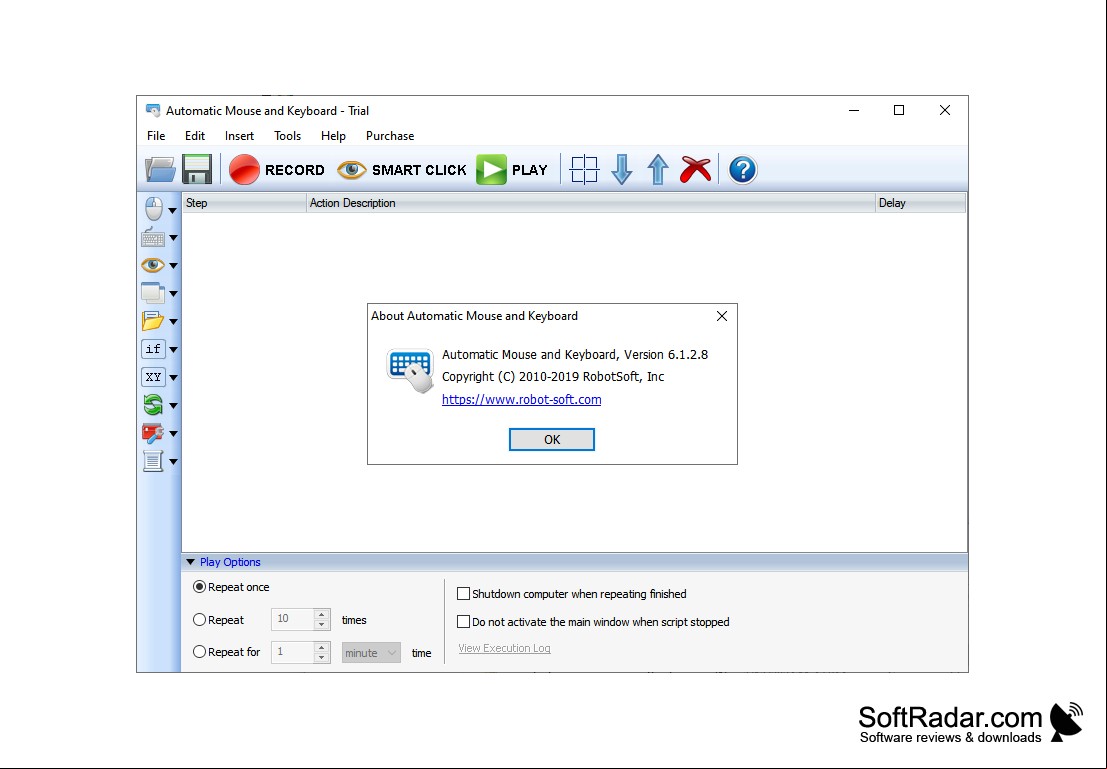Decrease the repeat times count with down arrow
This screenshot has width=1107, height=769.
click(321, 624)
